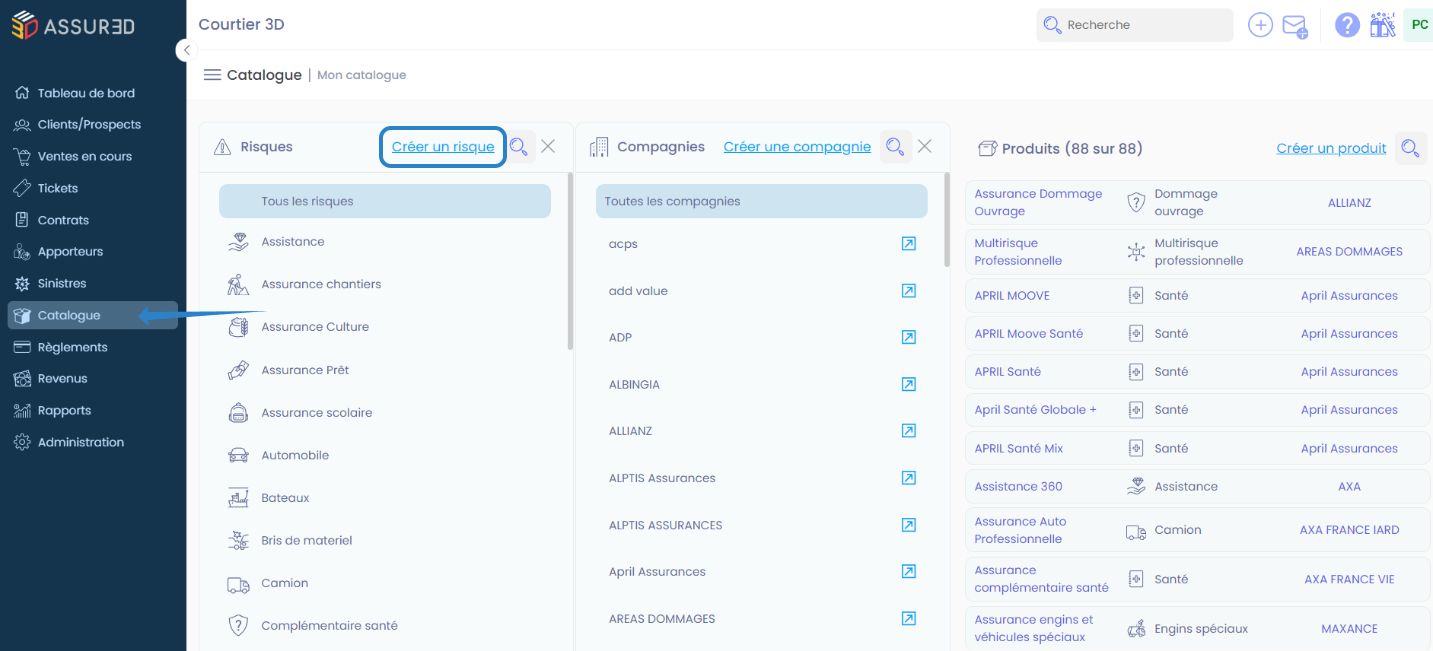Click the Compagnies list scrollbar

point(947,219)
